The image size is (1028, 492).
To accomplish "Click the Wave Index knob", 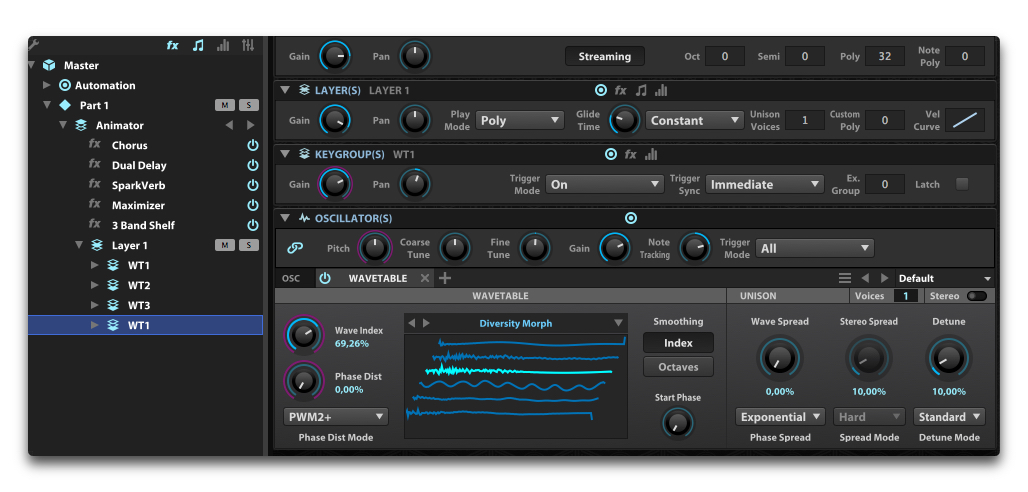I will click(304, 335).
